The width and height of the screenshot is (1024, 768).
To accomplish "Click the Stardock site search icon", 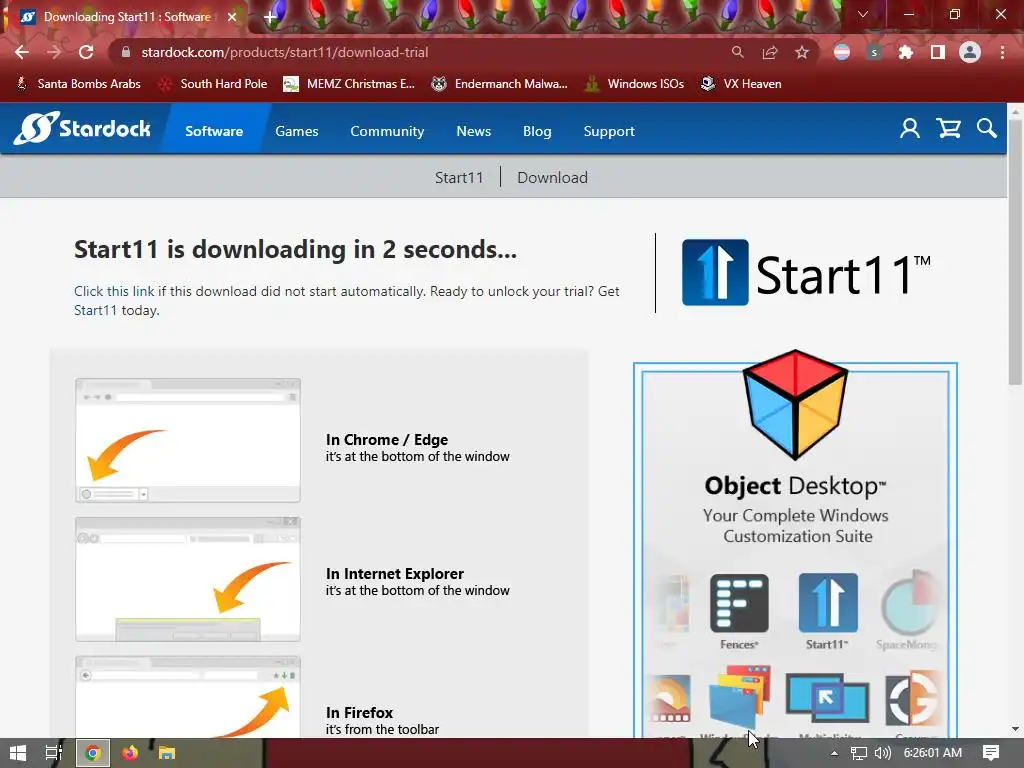I will click(x=987, y=129).
